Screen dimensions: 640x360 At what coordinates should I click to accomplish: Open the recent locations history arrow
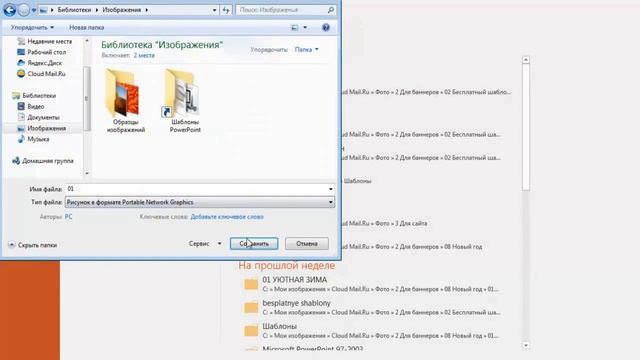coord(34,10)
